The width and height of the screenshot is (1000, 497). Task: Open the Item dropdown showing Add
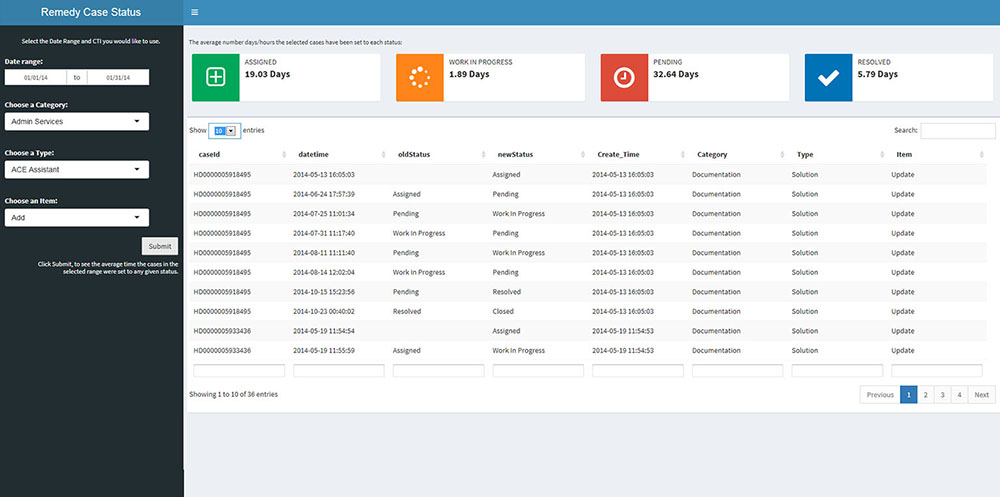click(77, 218)
